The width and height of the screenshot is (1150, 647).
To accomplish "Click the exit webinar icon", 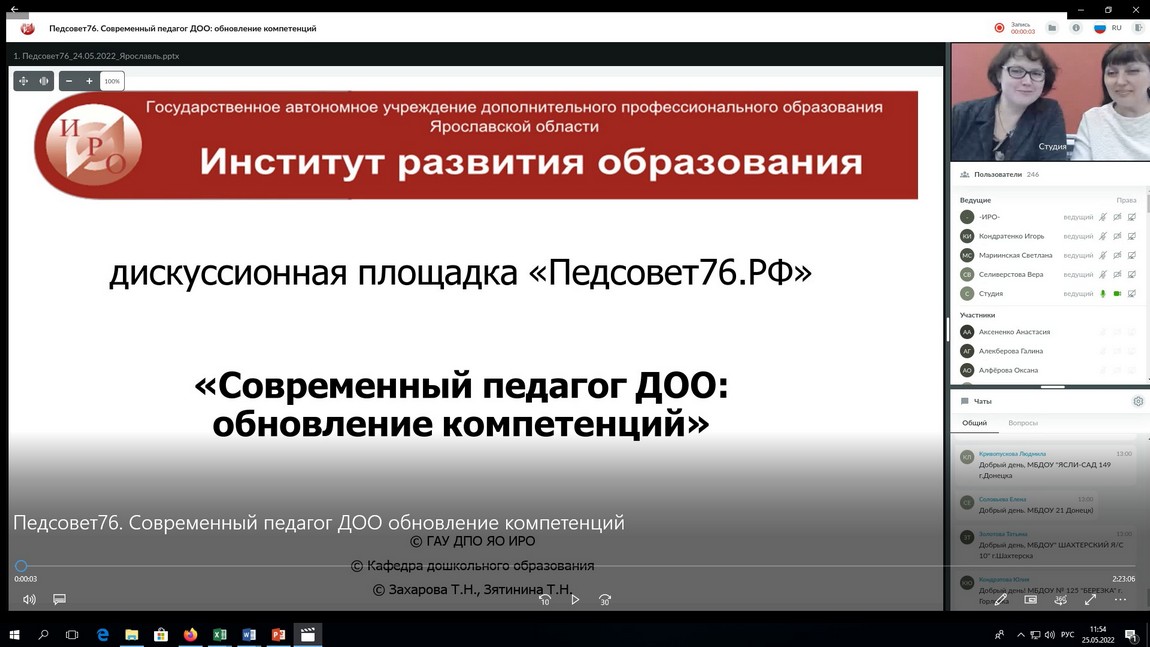I will (x=1138, y=28).
